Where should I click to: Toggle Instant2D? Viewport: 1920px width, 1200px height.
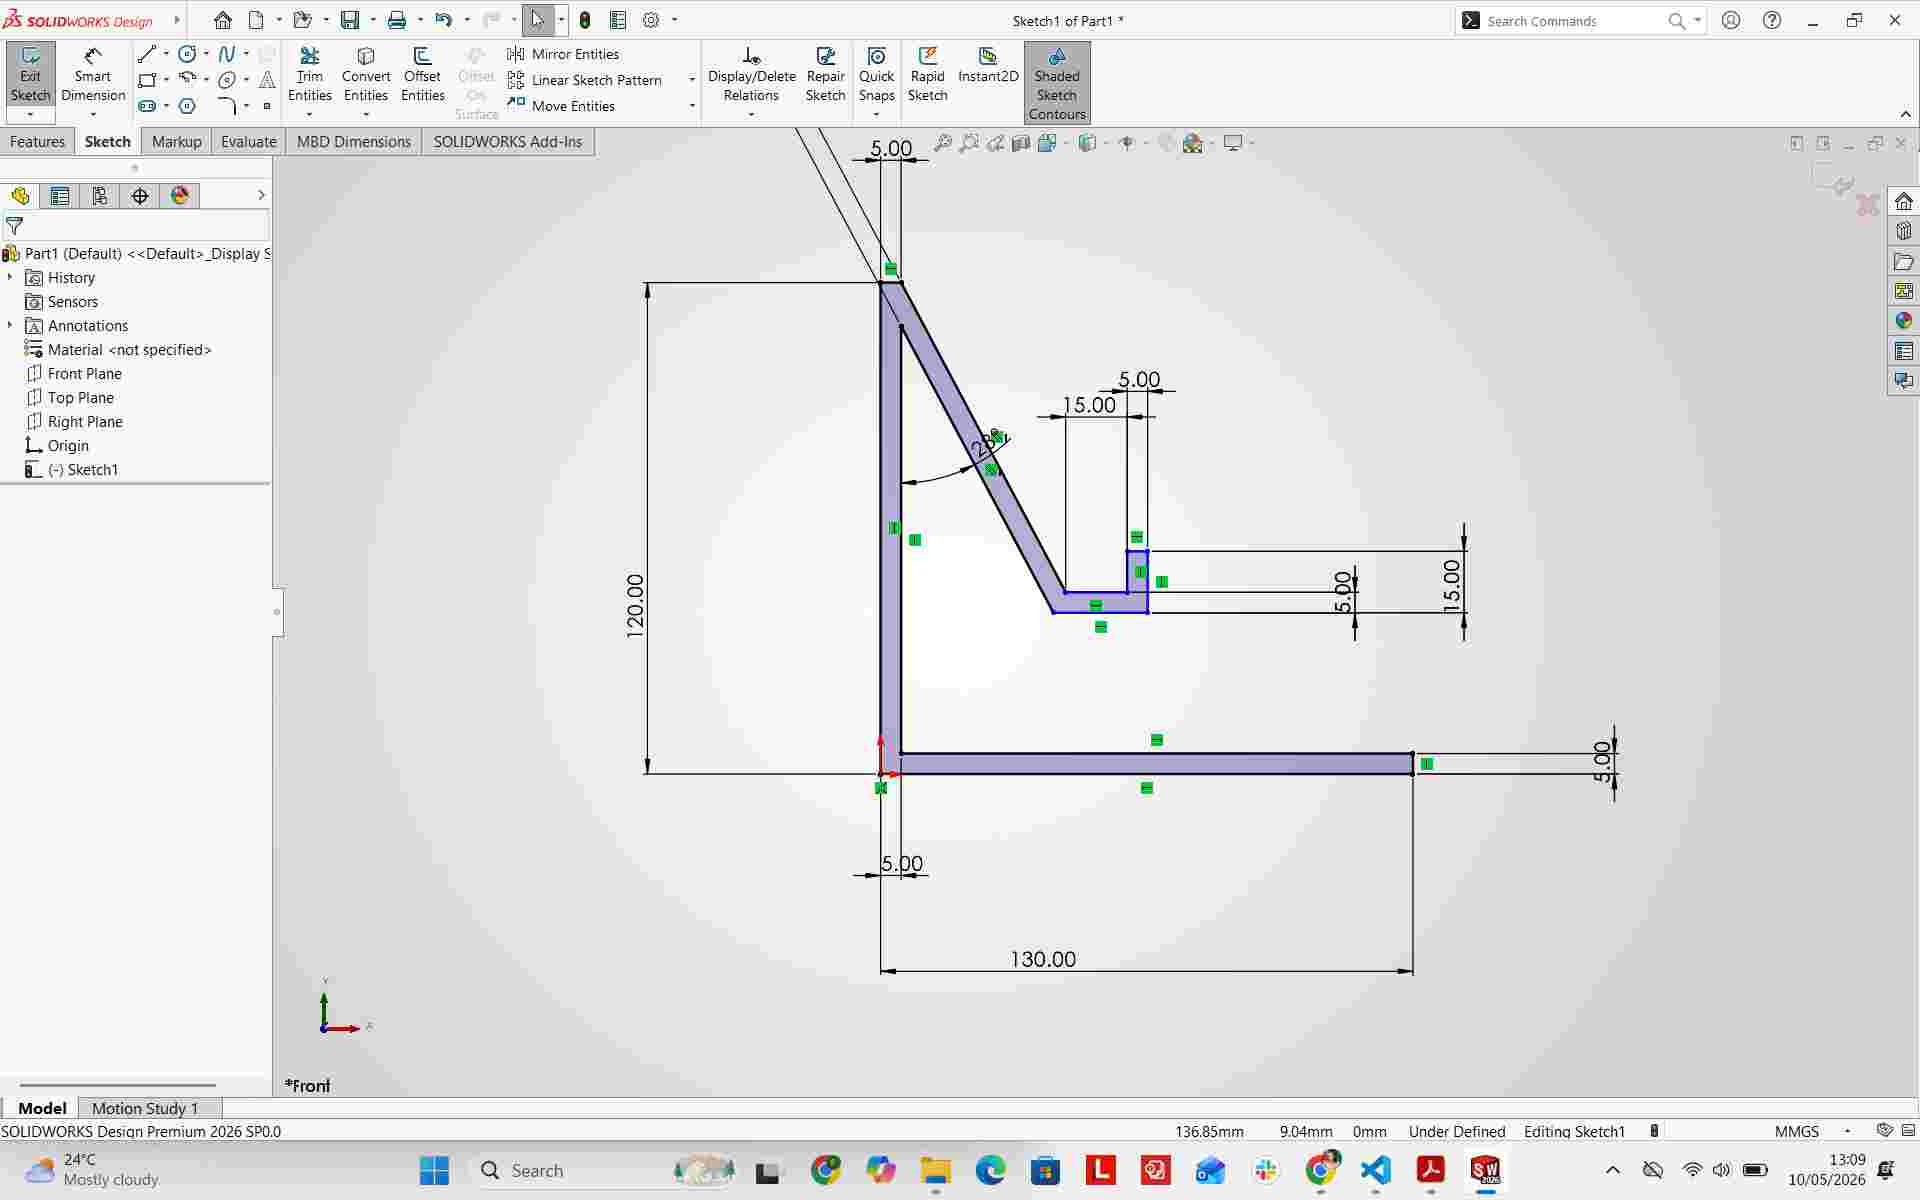click(988, 66)
